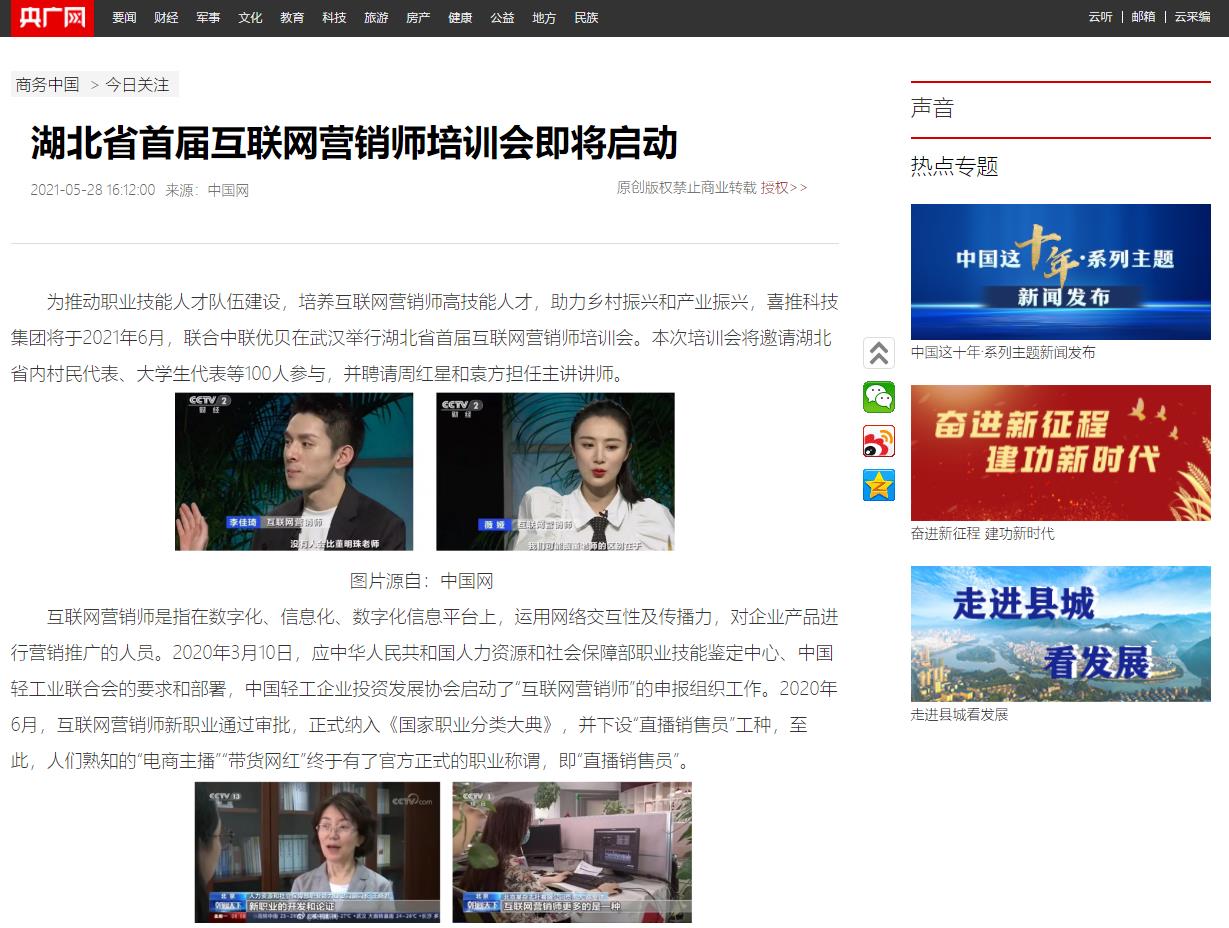Open the 李佳琦 CCTV screenshot image

[x=294, y=471]
